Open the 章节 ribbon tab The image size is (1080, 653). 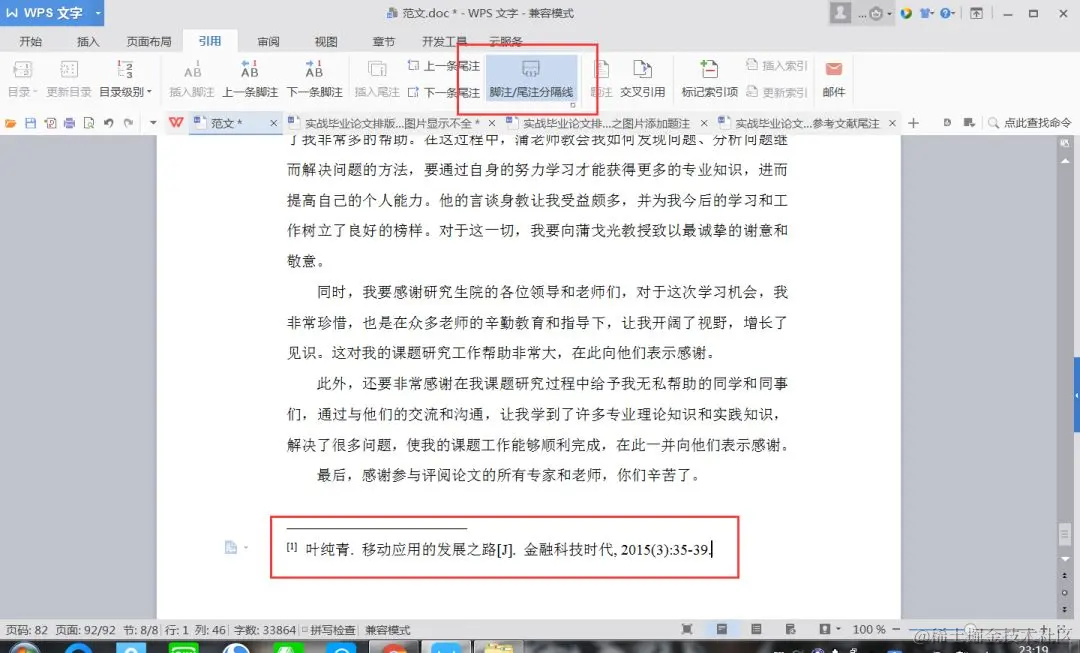point(384,41)
